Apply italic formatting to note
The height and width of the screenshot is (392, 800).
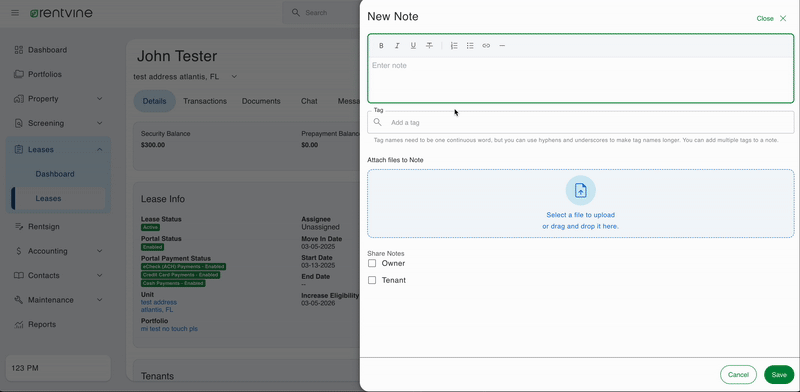point(397,46)
